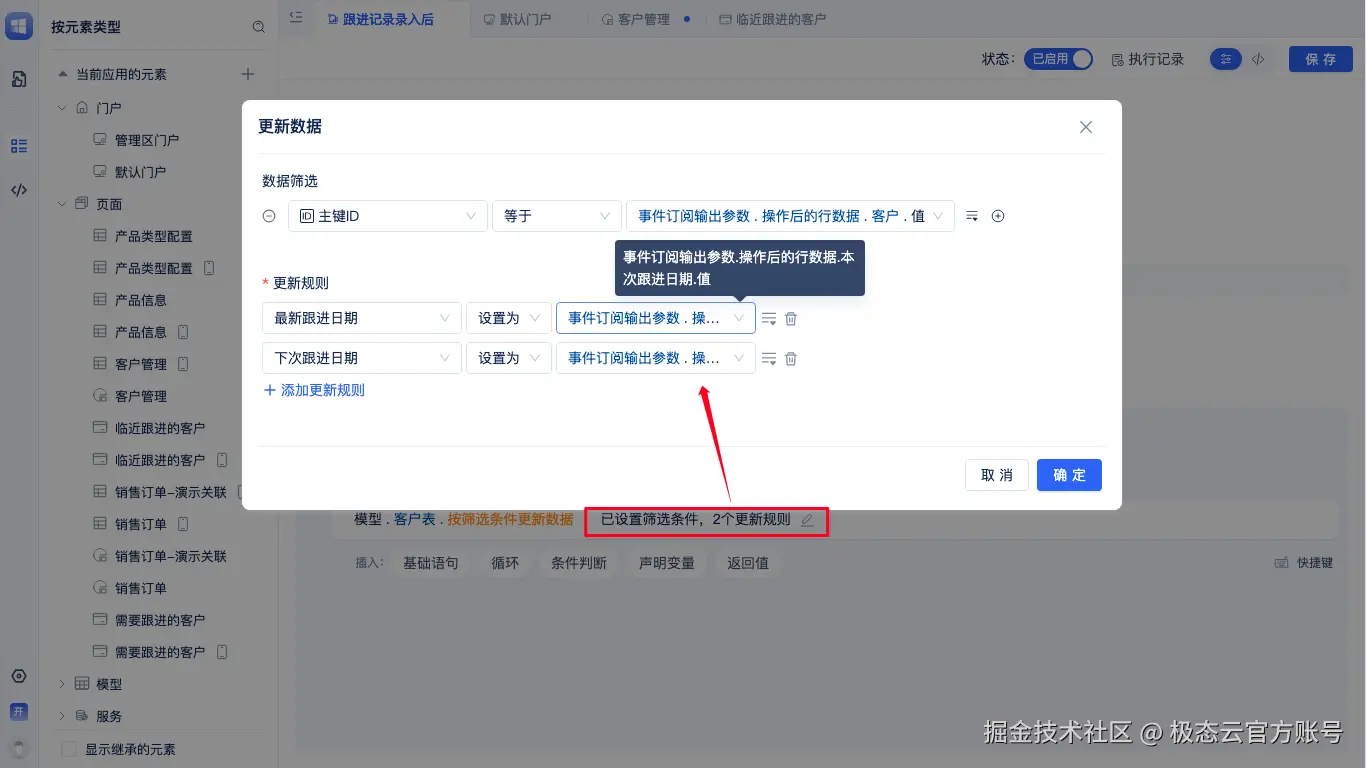Switch to 客户管理 tab
This screenshot has height=768, width=1366.
pos(636,19)
